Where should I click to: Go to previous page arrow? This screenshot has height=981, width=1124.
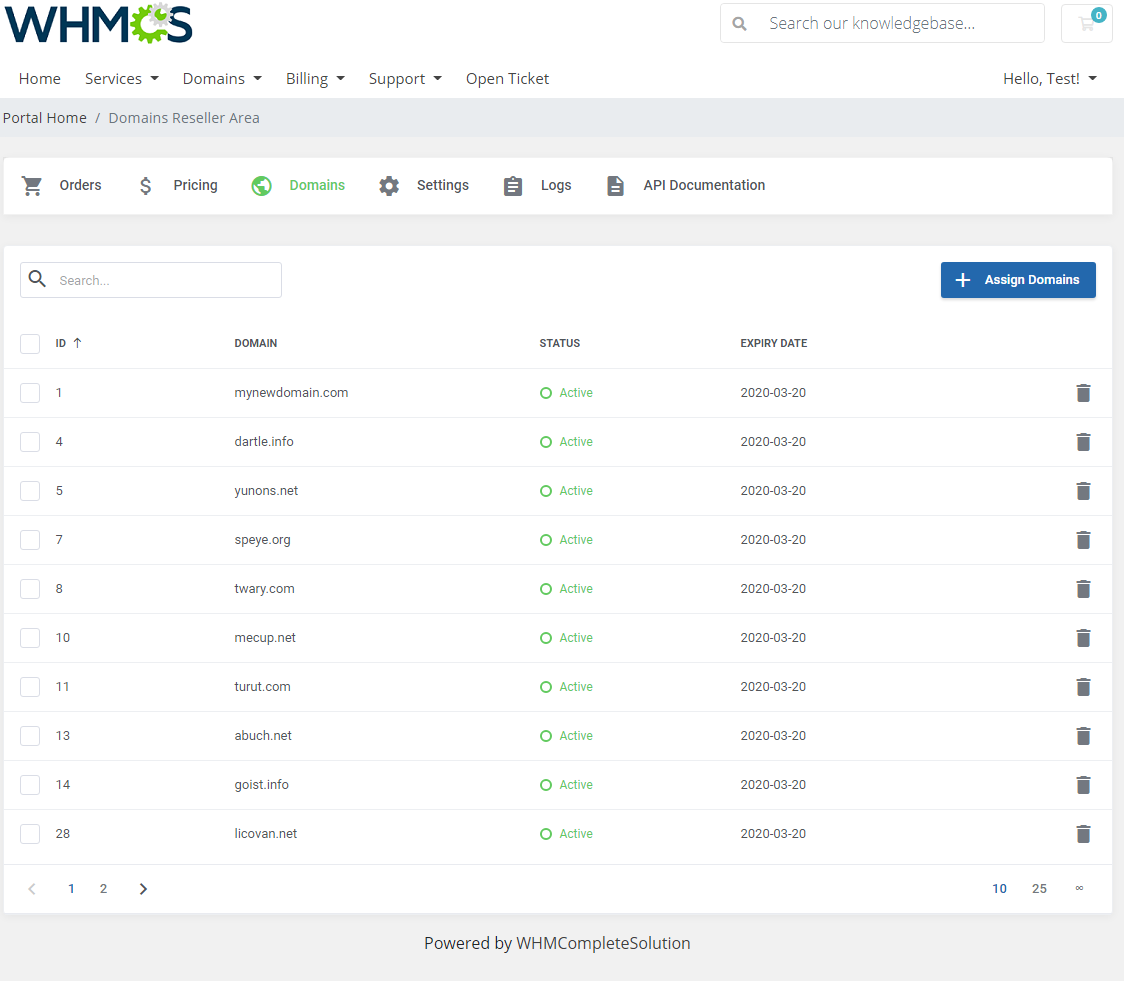pyautogui.click(x=32, y=889)
